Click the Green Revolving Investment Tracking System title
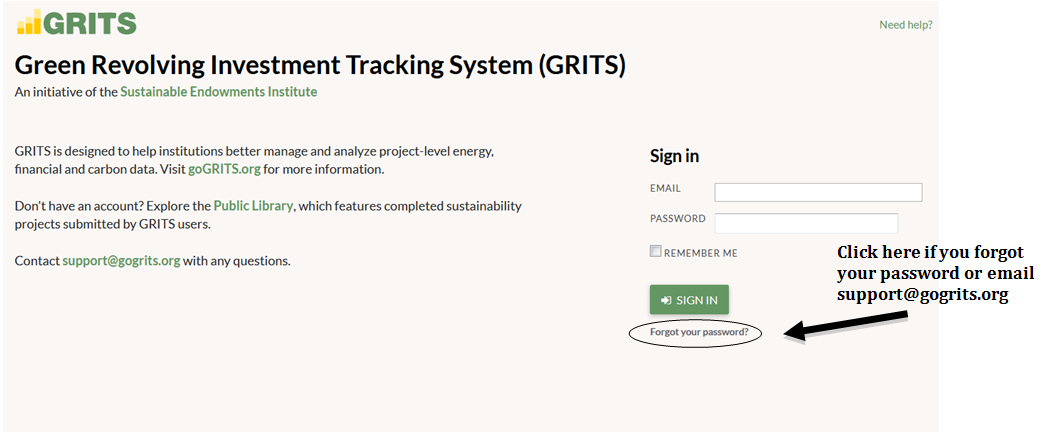Screen dimensions: 1042x436 pyautogui.click(x=320, y=65)
